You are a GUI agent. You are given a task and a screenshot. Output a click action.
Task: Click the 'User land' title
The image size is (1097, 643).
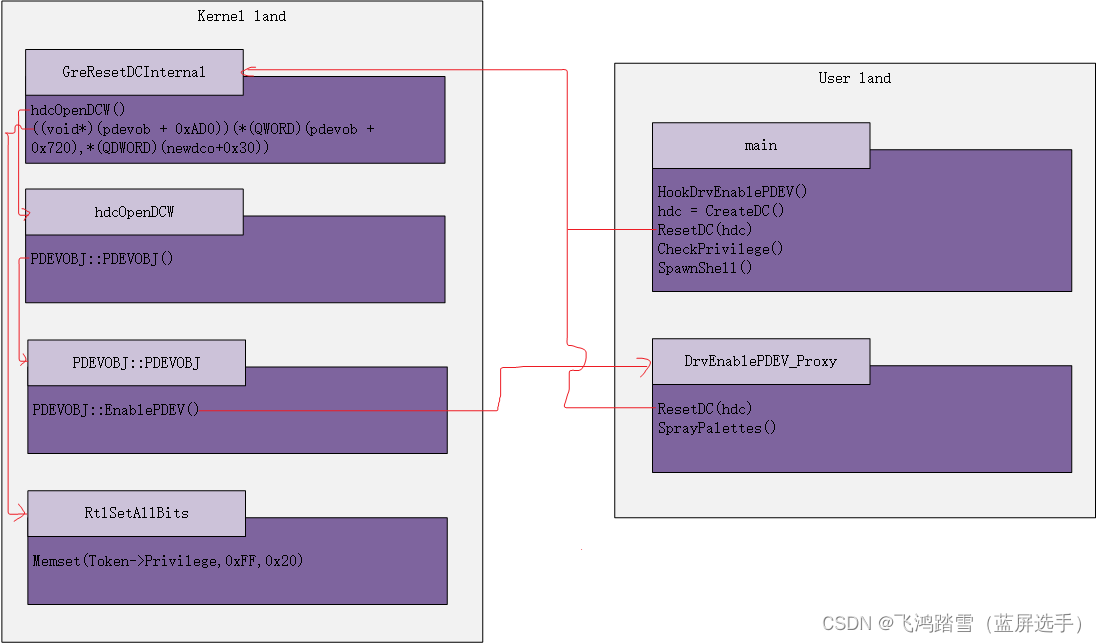click(855, 78)
